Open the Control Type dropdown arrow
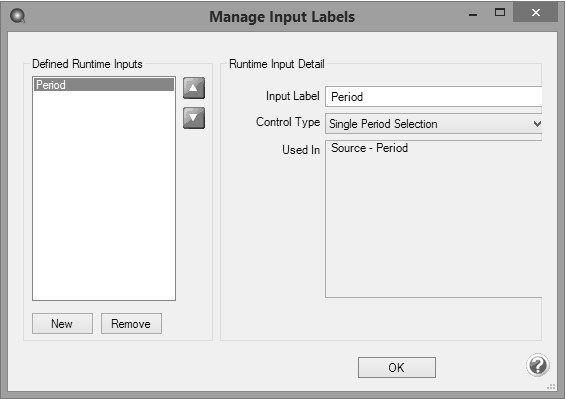This screenshot has width=566, height=399. point(537,124)
